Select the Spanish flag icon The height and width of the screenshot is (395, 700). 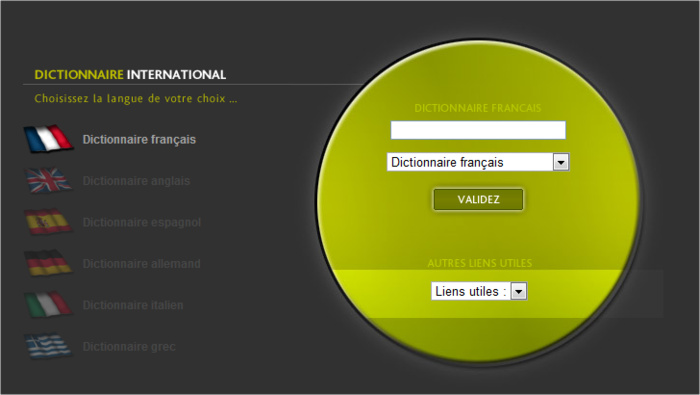49,222
